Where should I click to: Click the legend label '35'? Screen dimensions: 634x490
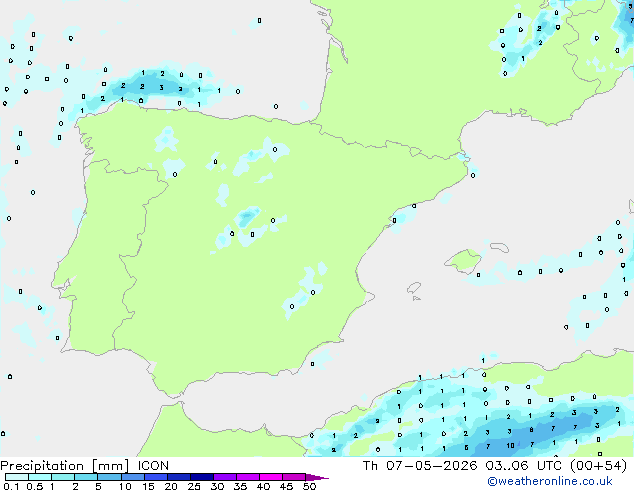click(240, 486)
